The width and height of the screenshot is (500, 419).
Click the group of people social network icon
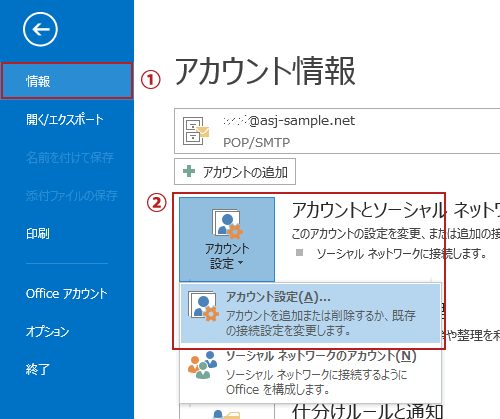click(x=202, y=365)
